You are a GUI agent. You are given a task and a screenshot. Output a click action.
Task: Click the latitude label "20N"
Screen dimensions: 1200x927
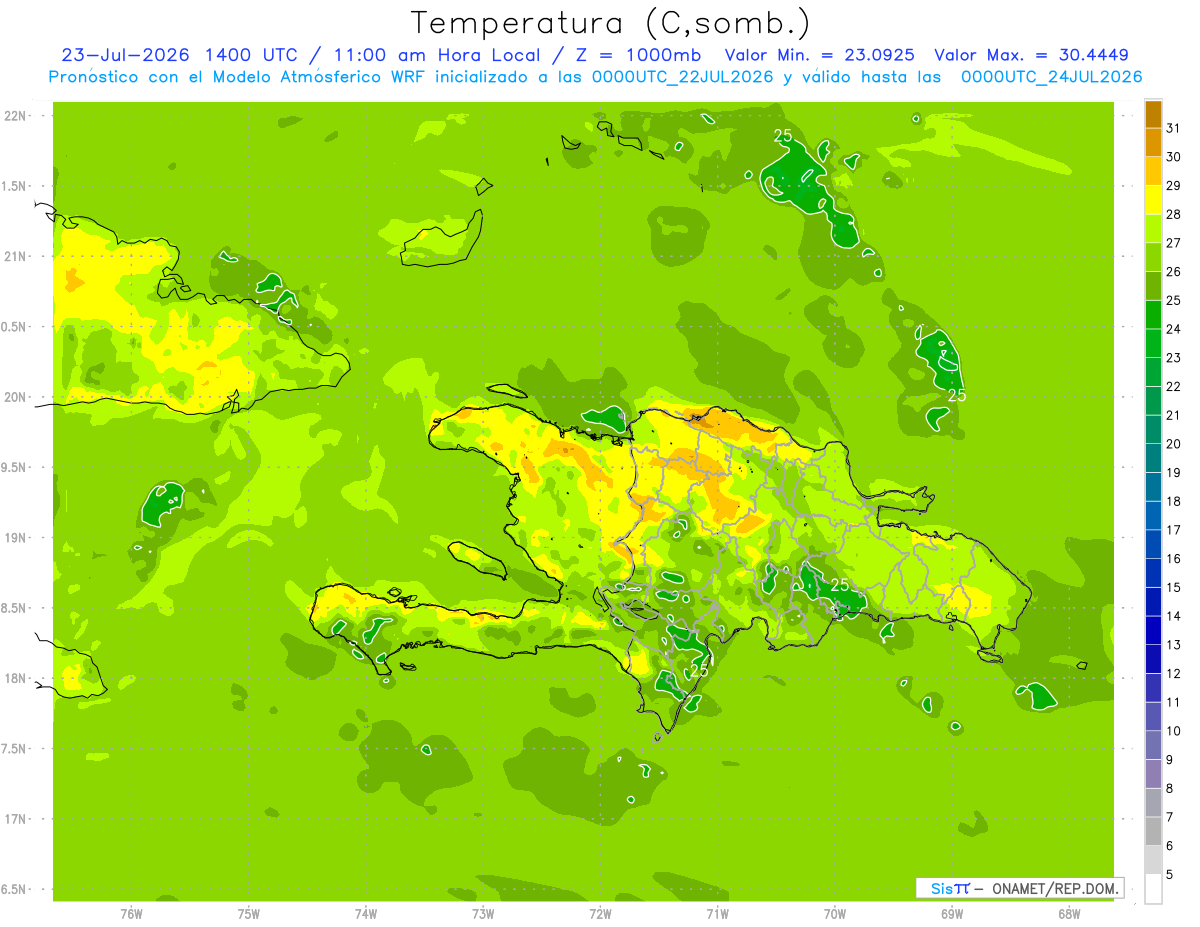point(16,397)
